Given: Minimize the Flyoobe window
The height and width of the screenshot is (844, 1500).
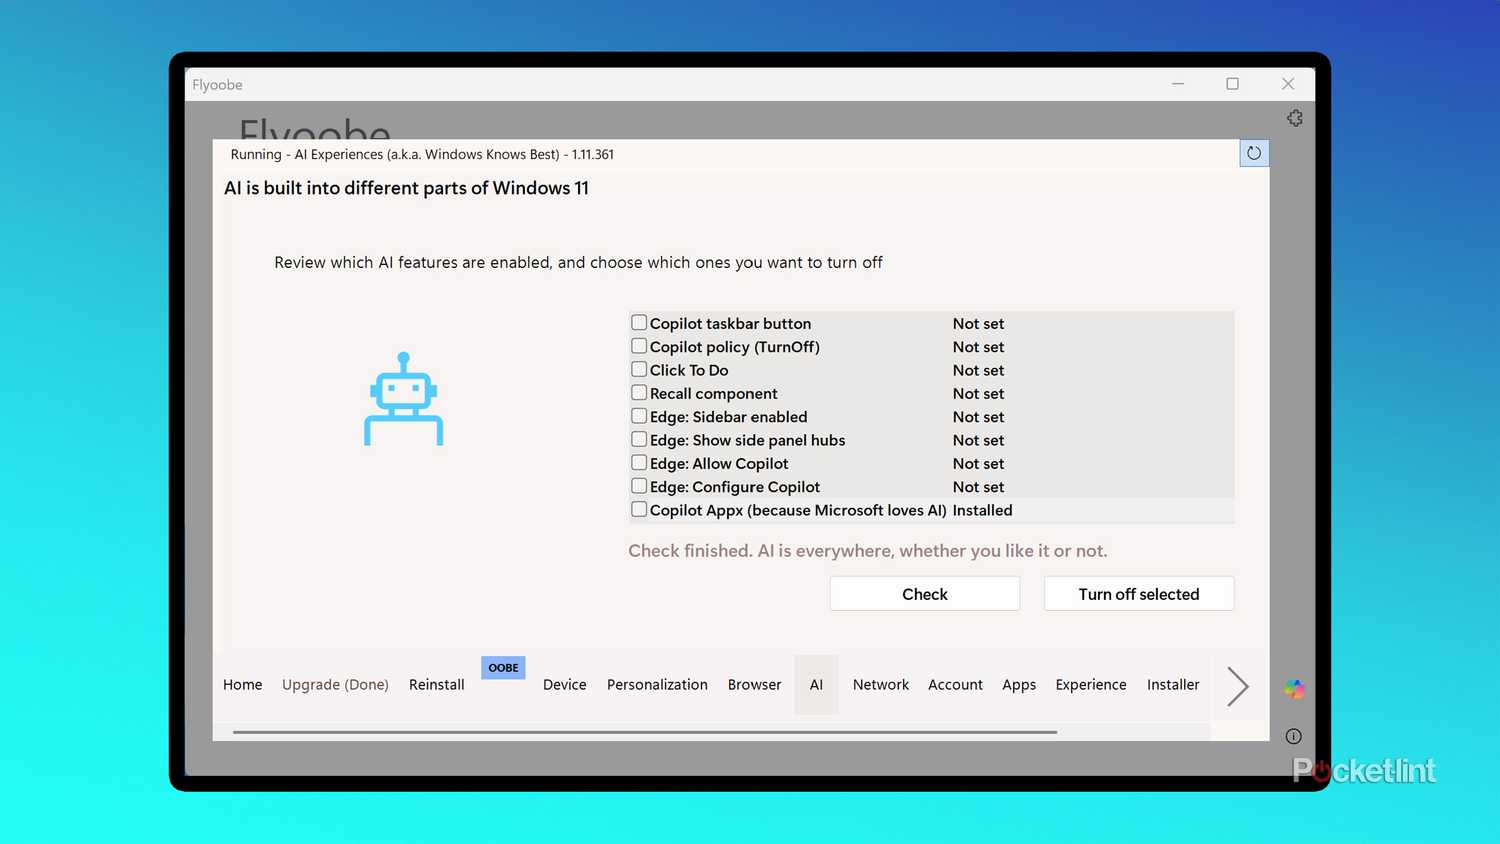Looking at the screenshot, I should 1178,84.
